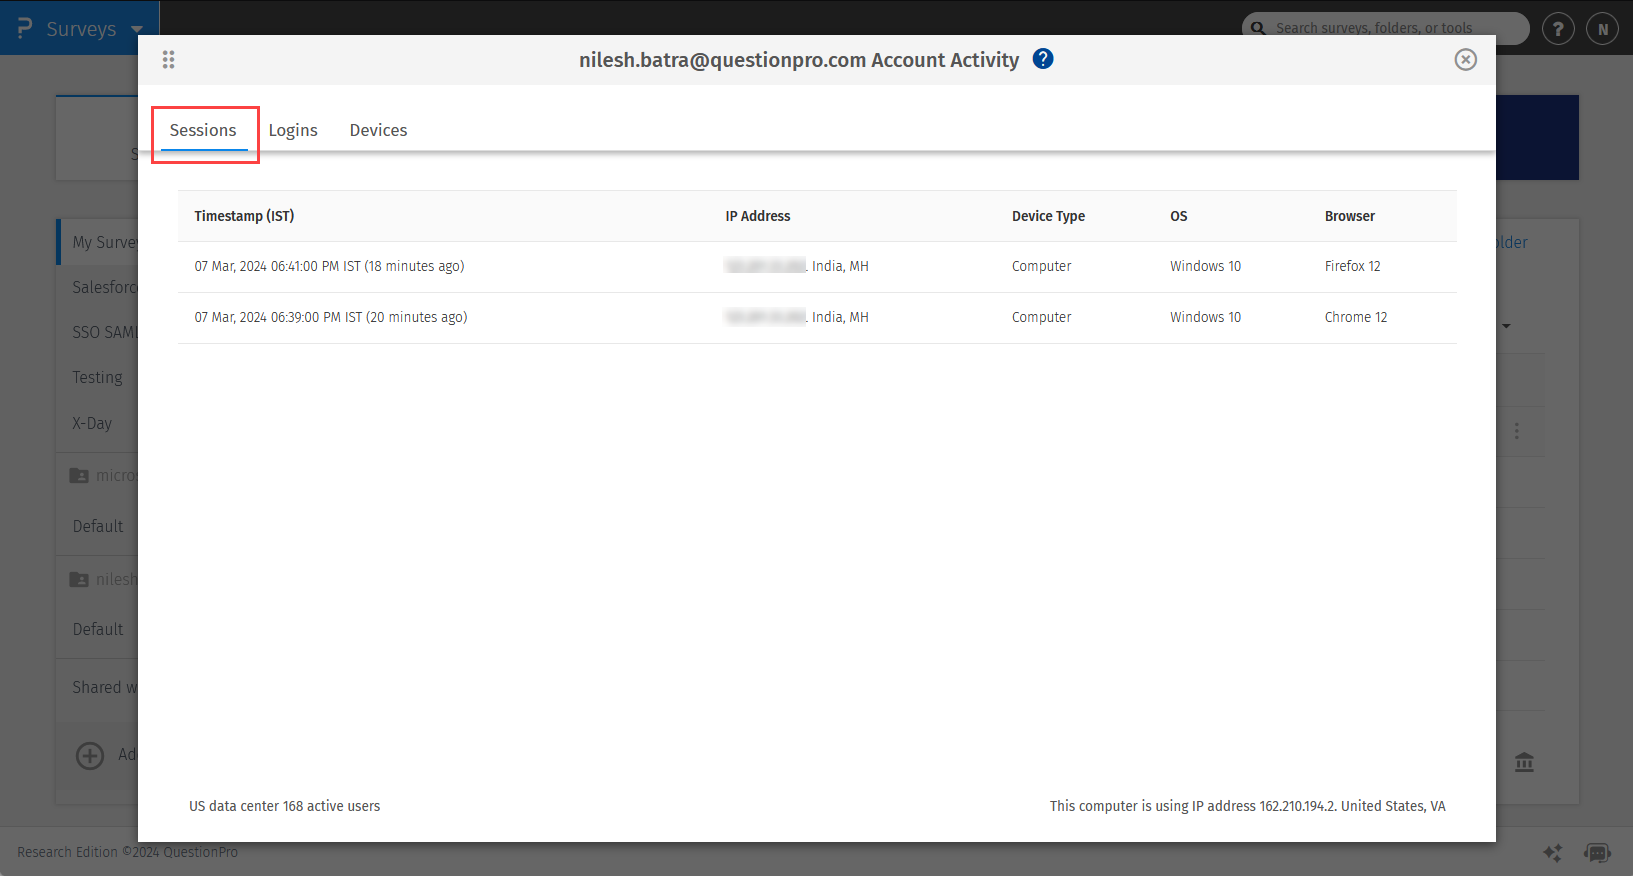The height and width of the screenshot is (876, 1633).
Task: Click the Research Edition link in footer
Action: 67,852
